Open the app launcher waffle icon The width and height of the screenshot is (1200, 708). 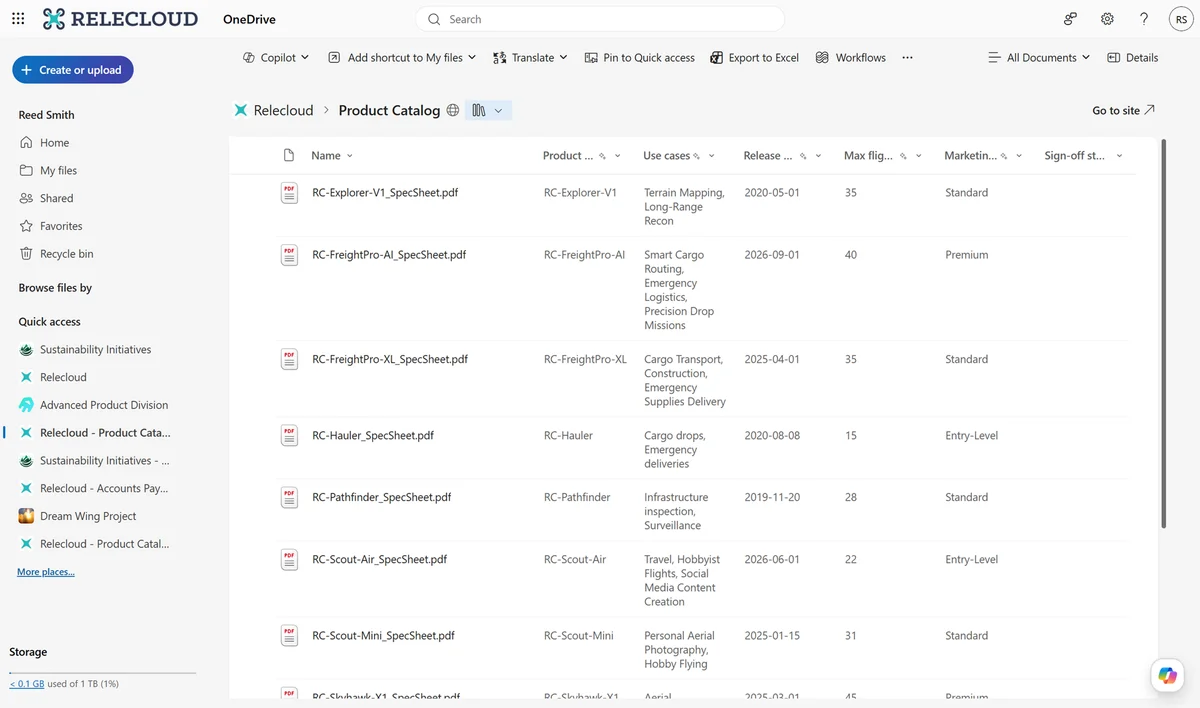(18, 19)
